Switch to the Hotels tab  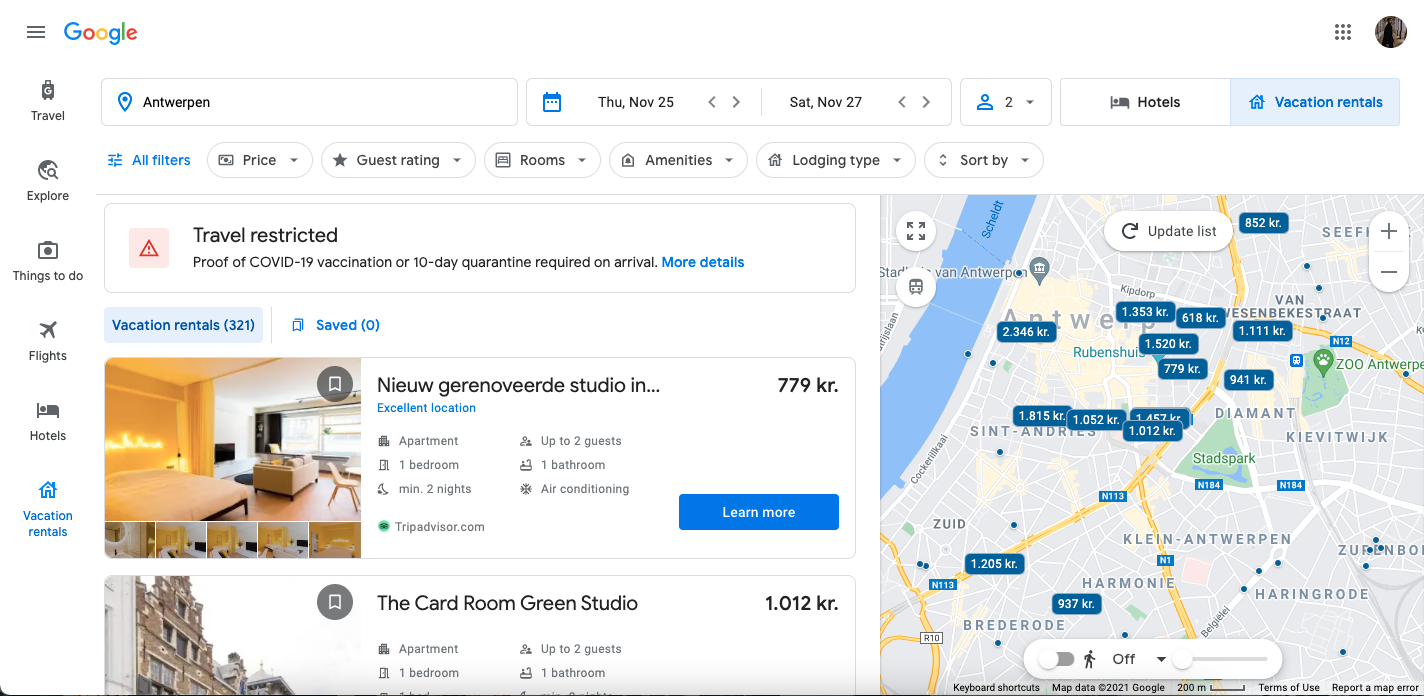coord(1145,102)
